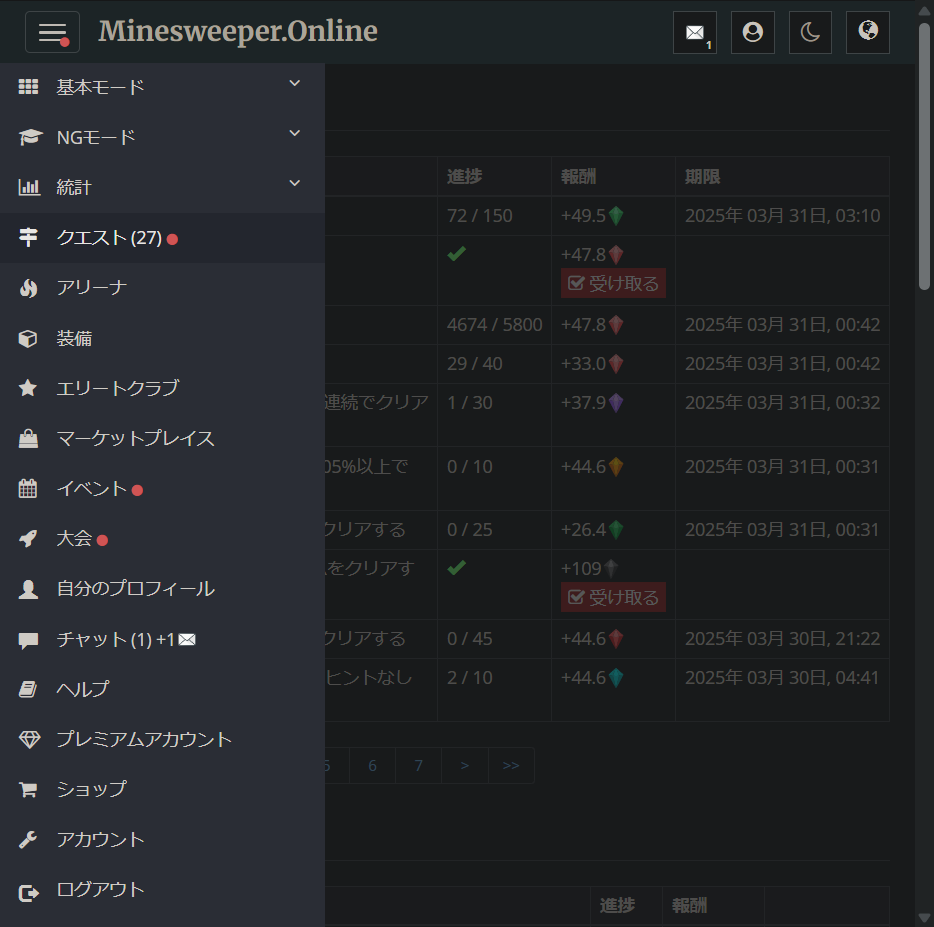This screenshot has height=927, width=934.
Task: Click the アリーナ flame icon
Action: [x=29, y=288]
